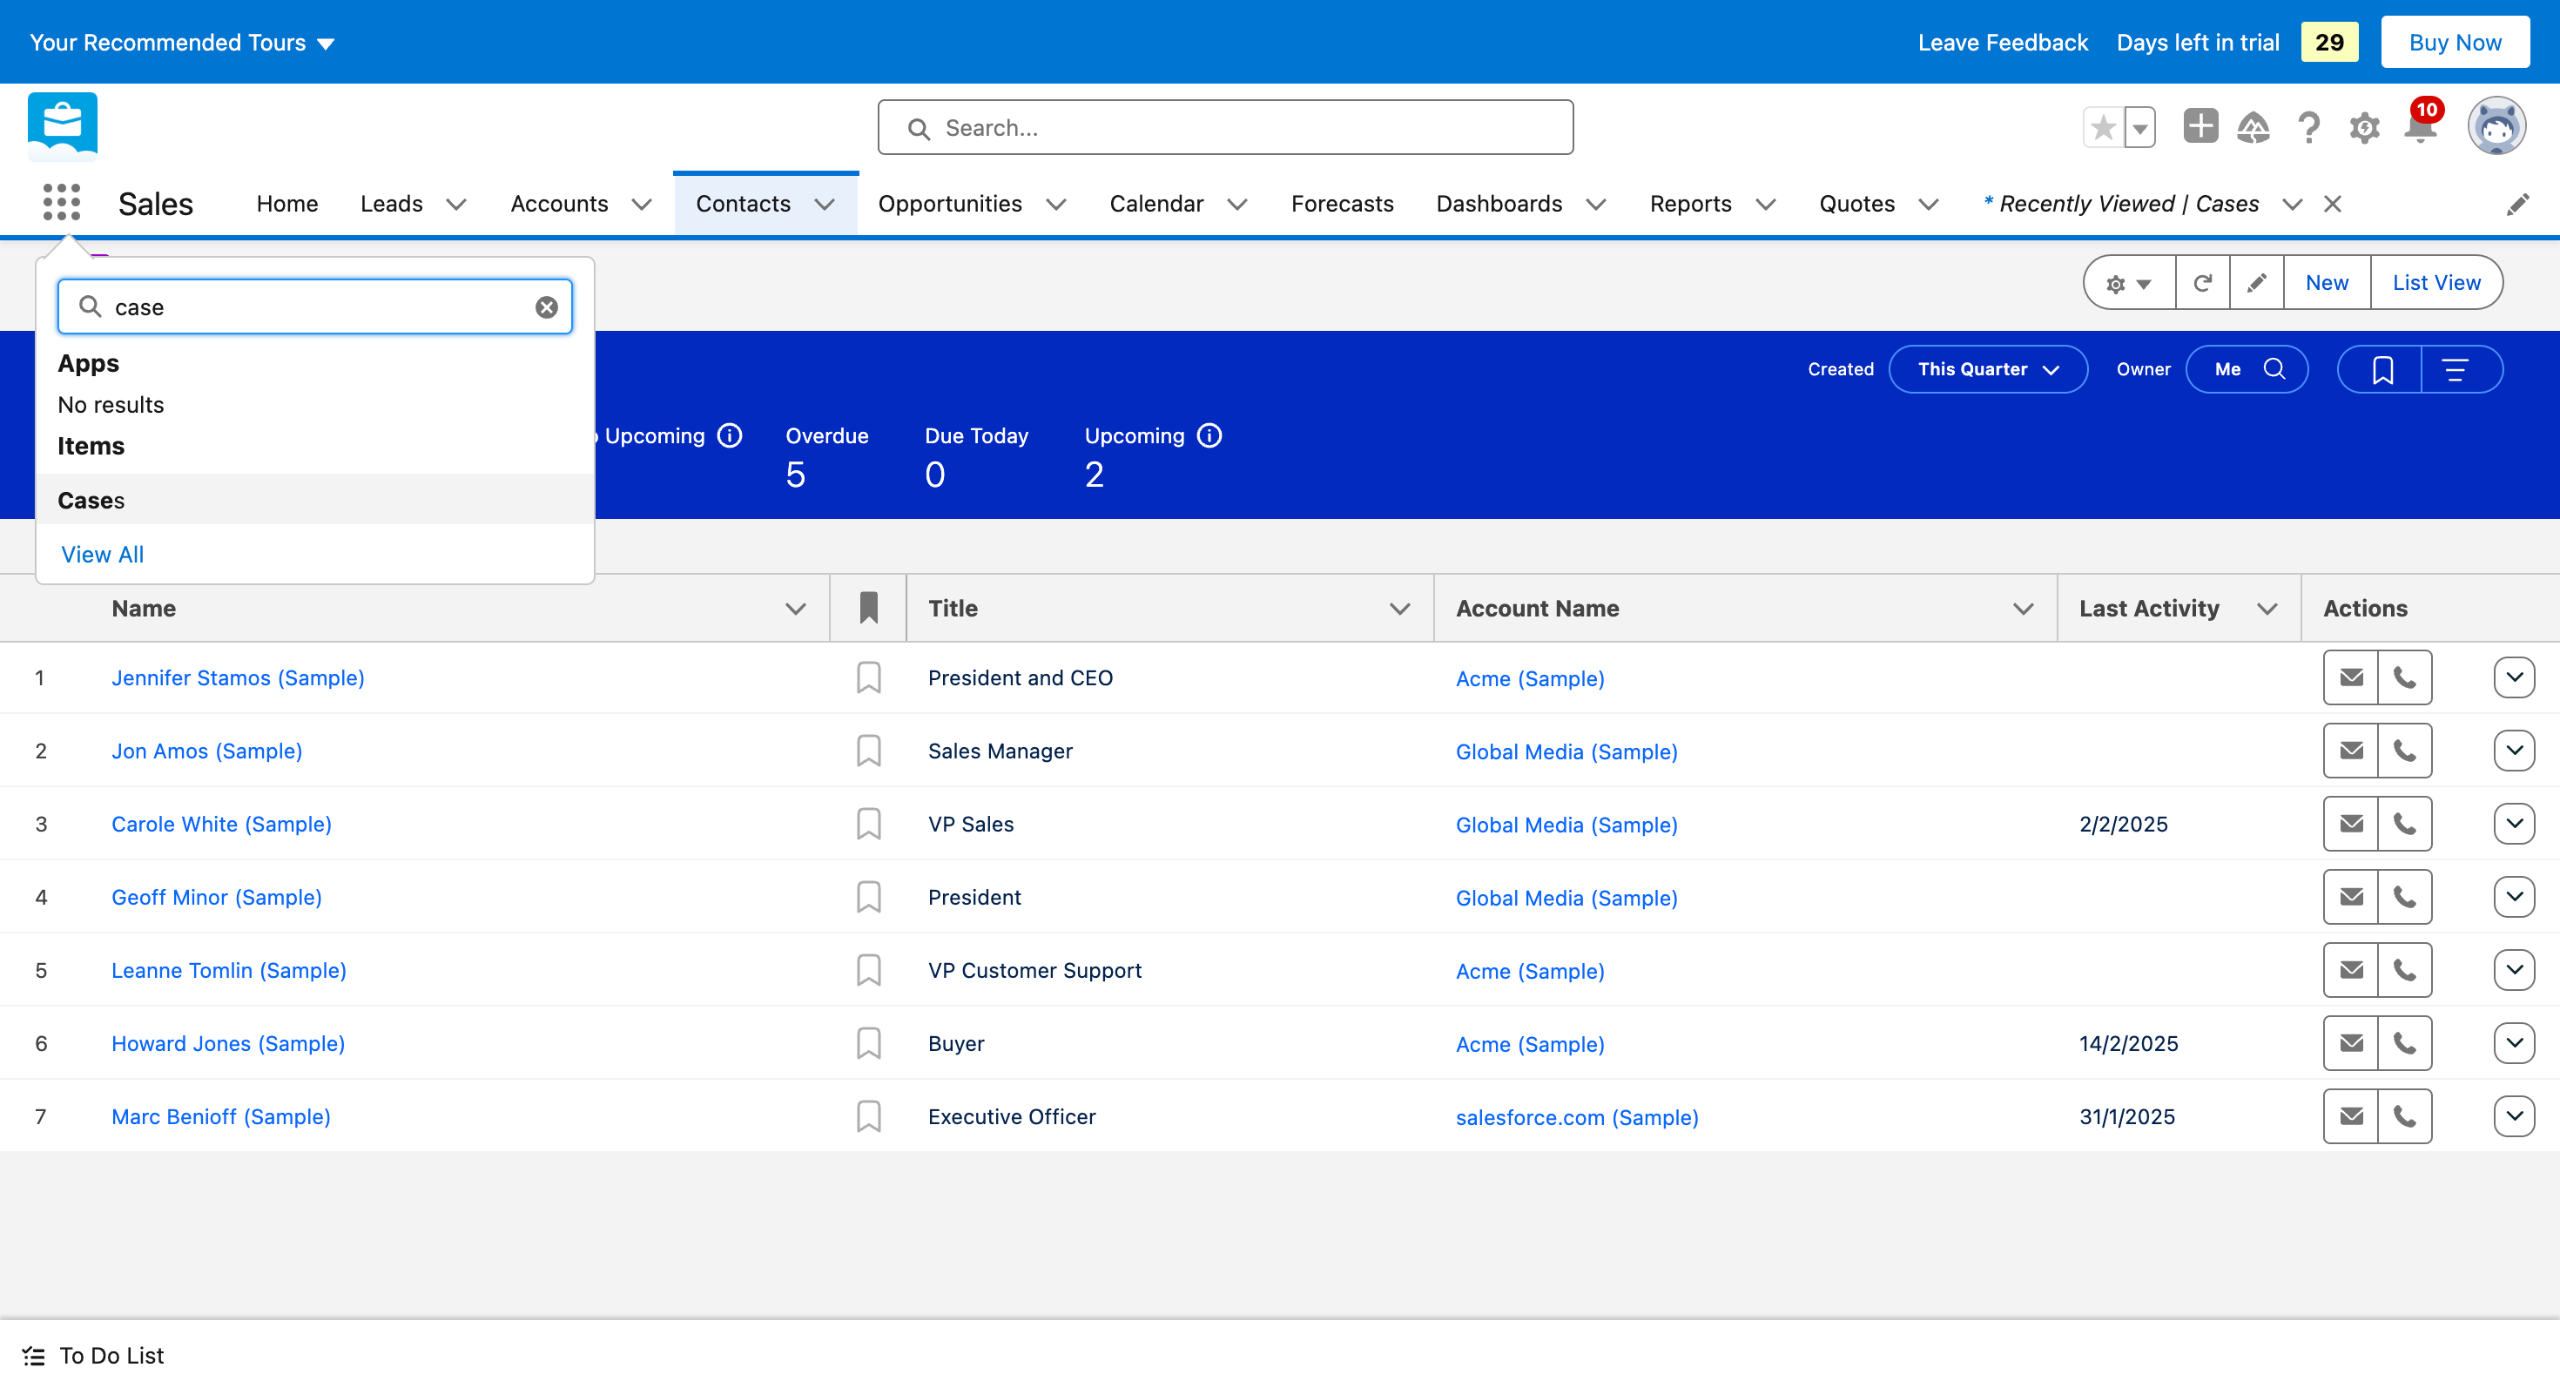The width and height of the screenshot is (2560, 1389).
Task: Show the filter lines icon panel
Action: coord(2456,370)
